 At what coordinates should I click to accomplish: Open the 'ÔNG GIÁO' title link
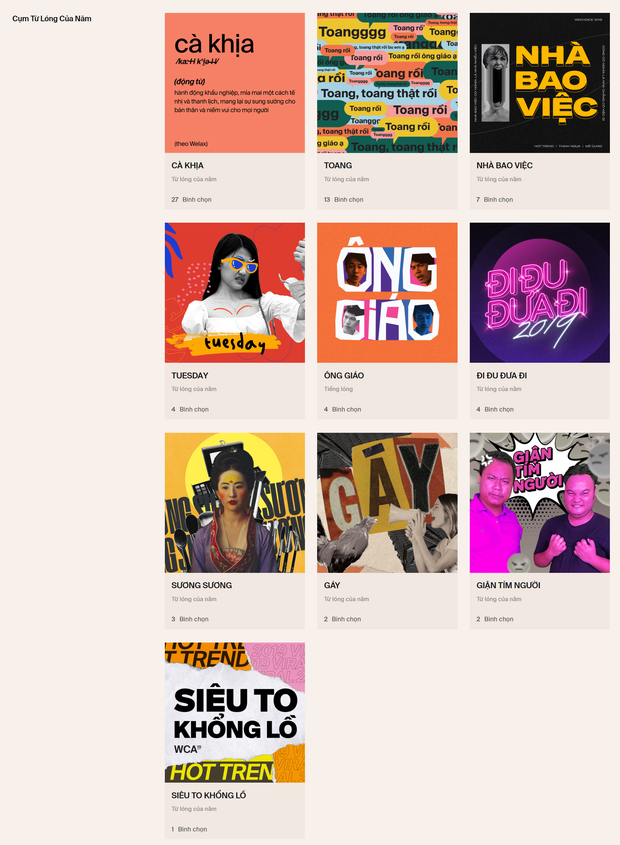[x=344, y=375]
